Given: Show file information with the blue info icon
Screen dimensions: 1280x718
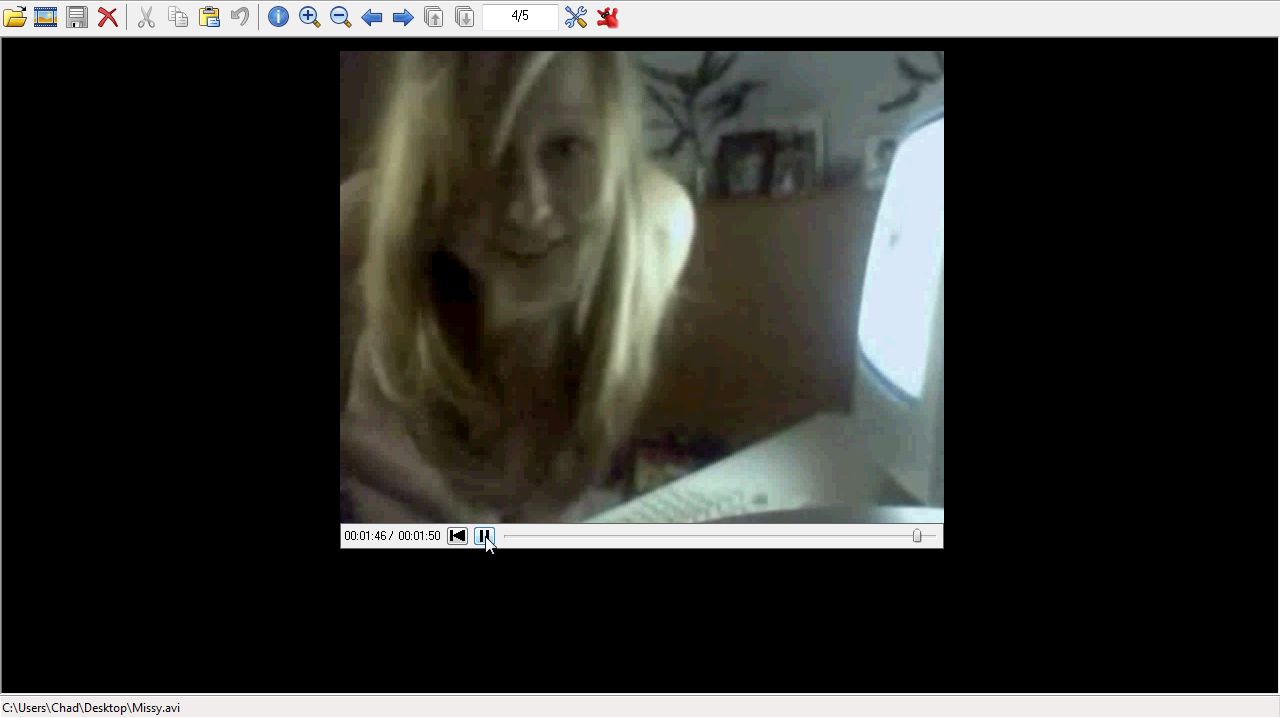Looking at the screenshot, I should tap(278, 17).
